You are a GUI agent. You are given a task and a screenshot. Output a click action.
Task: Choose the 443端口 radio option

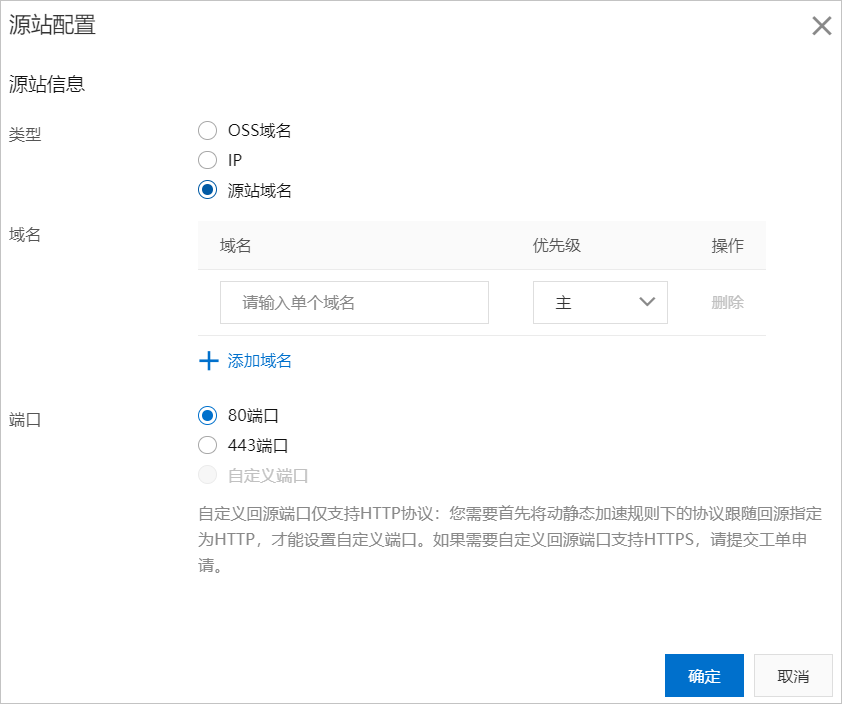click(x=207, y=445)
